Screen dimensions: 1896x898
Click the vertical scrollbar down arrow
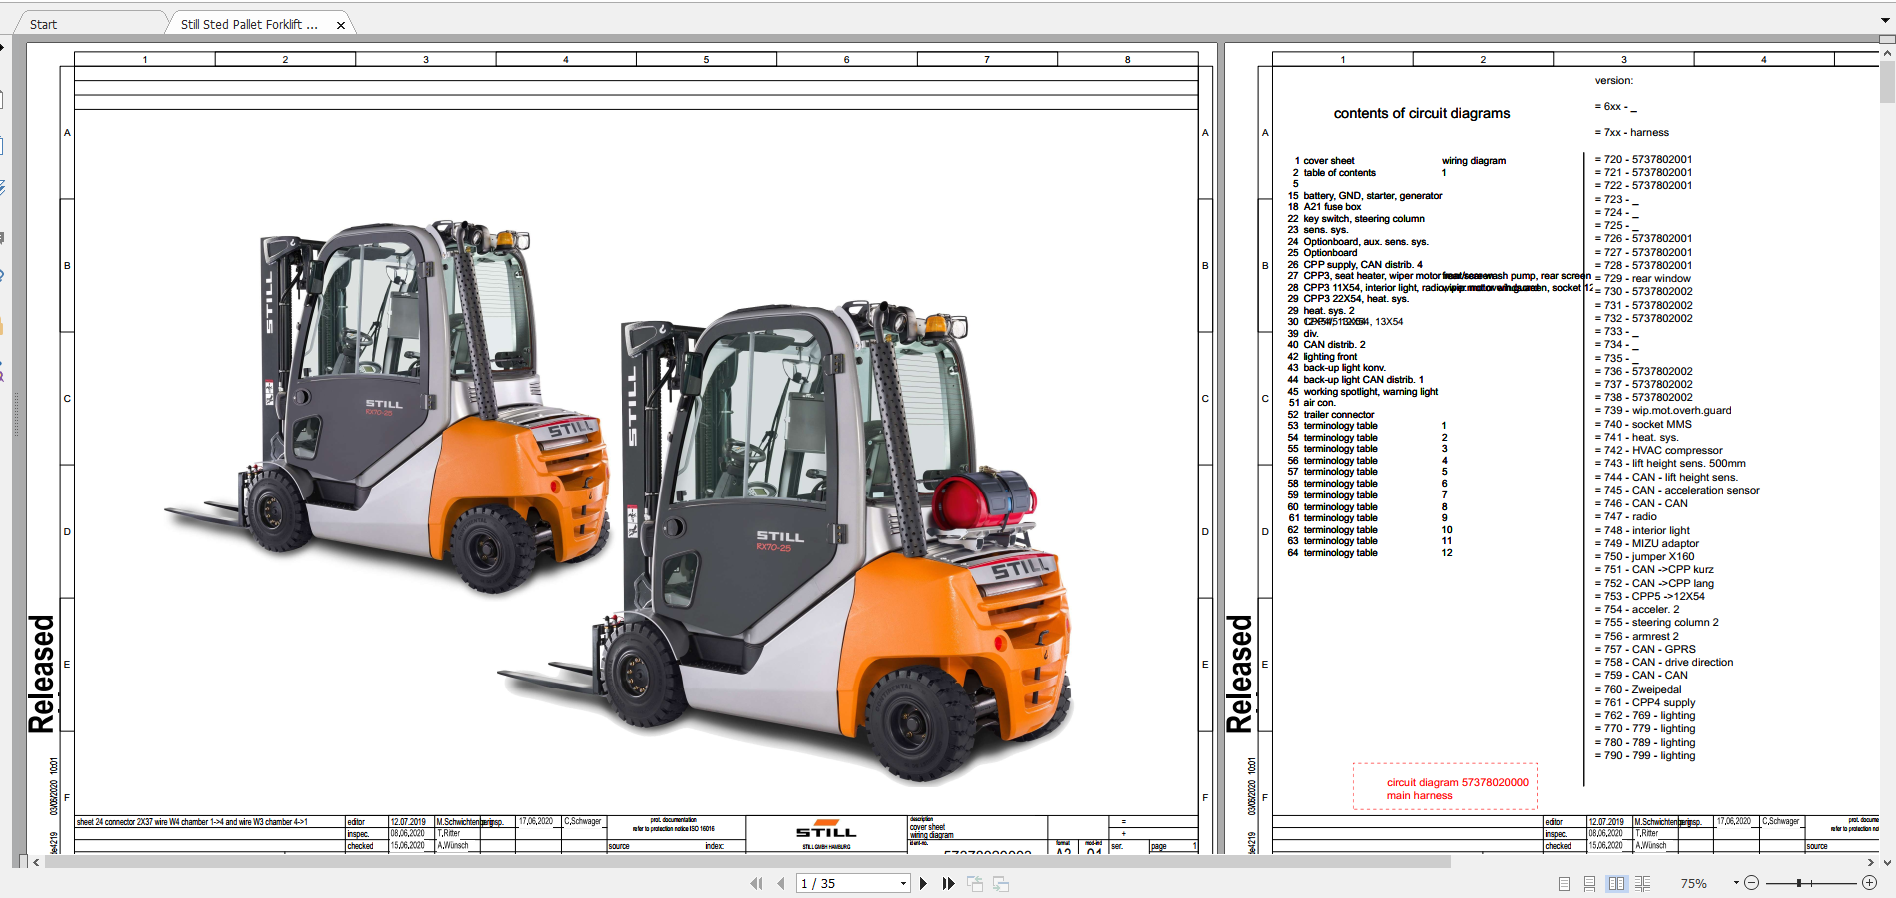pos(1887,862)
